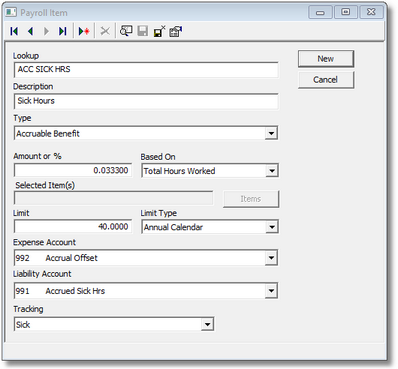
Task: Expand the Based On dropdown
Action: (x=272, y=171)
